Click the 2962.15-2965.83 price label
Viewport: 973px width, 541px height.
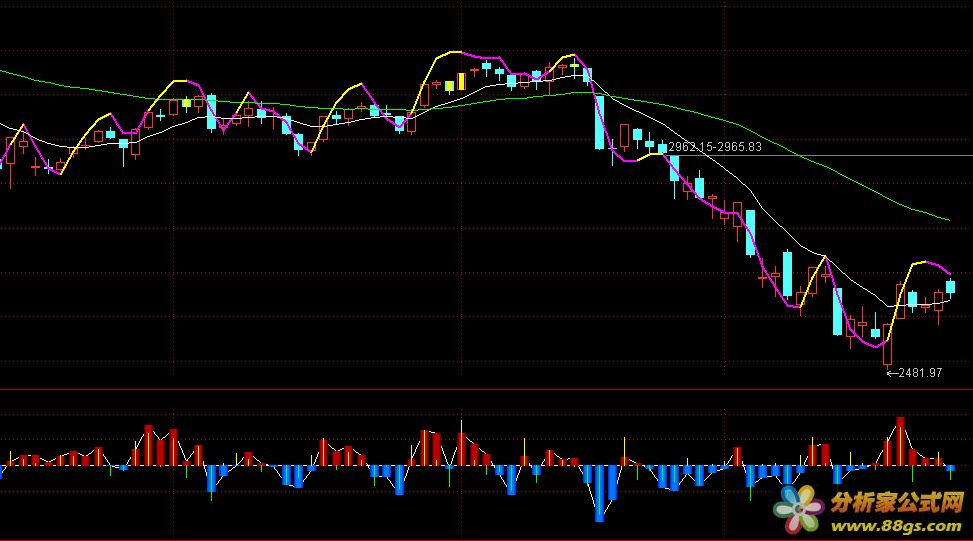tap(715, 147)
